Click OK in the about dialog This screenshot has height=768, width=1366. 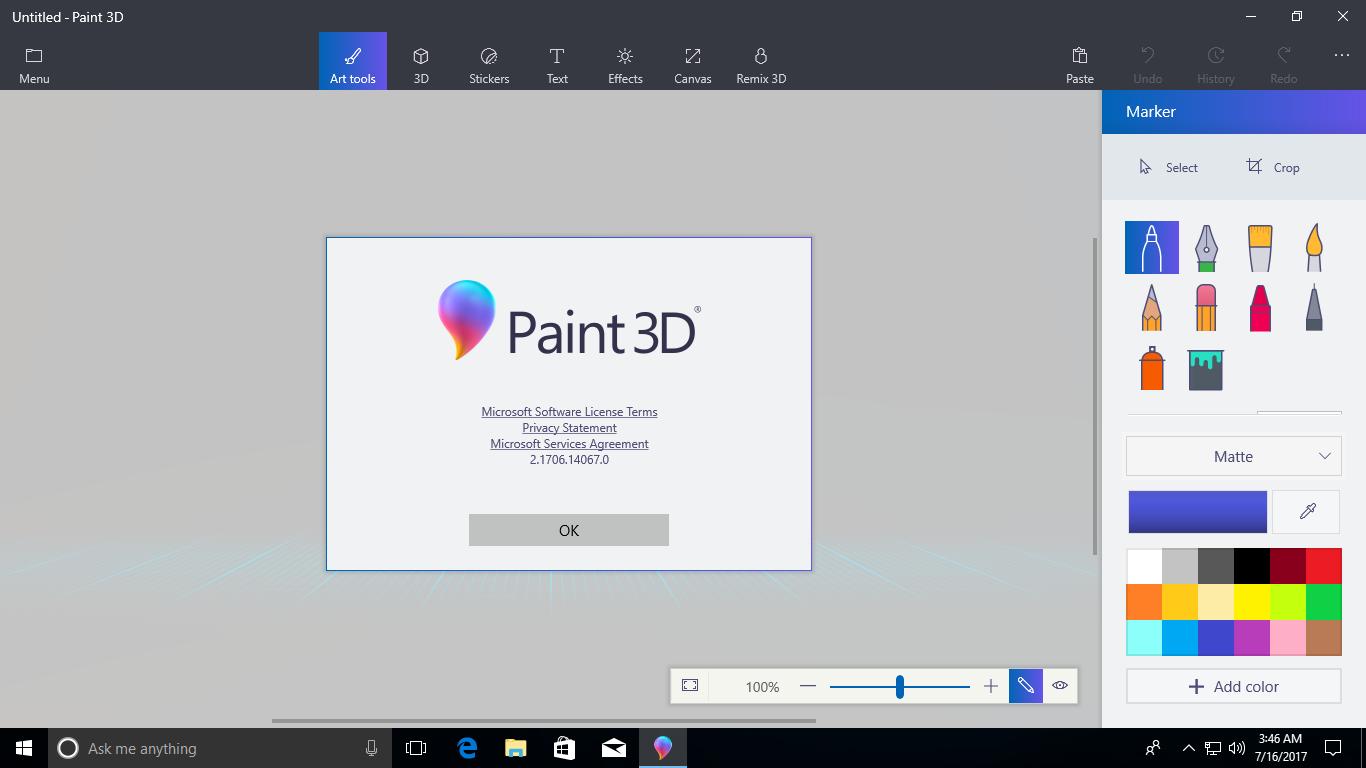[569, 530]
